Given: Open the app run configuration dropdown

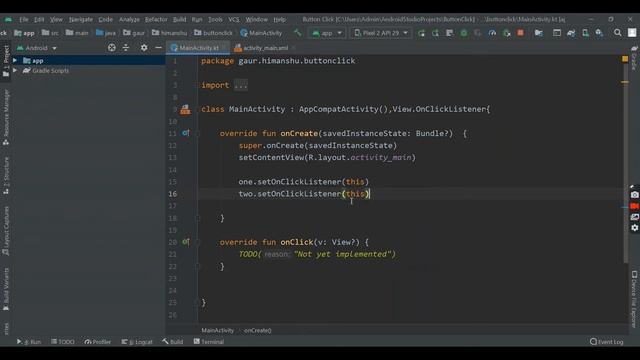Looking at the screenshot, I should 327,33.
